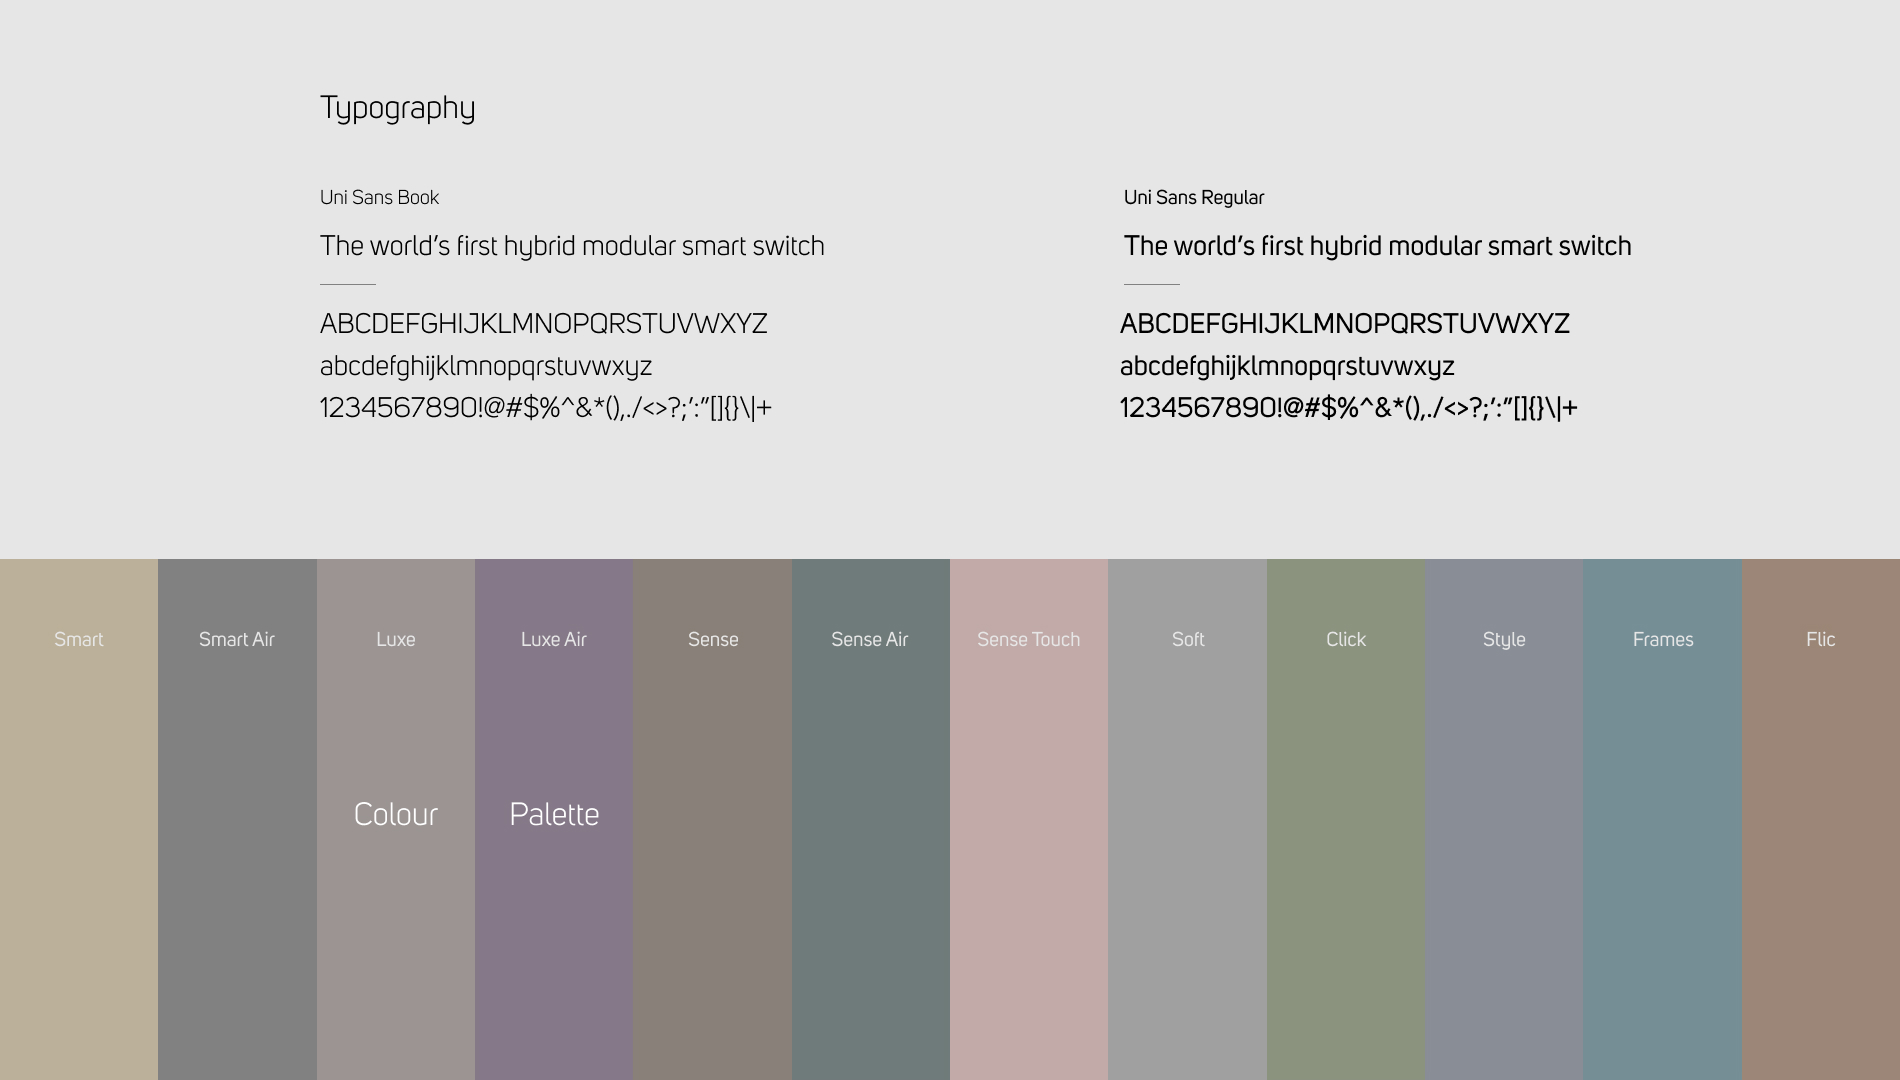Click the tagline sample under Uni Sans Regular

coord(1377,246)
